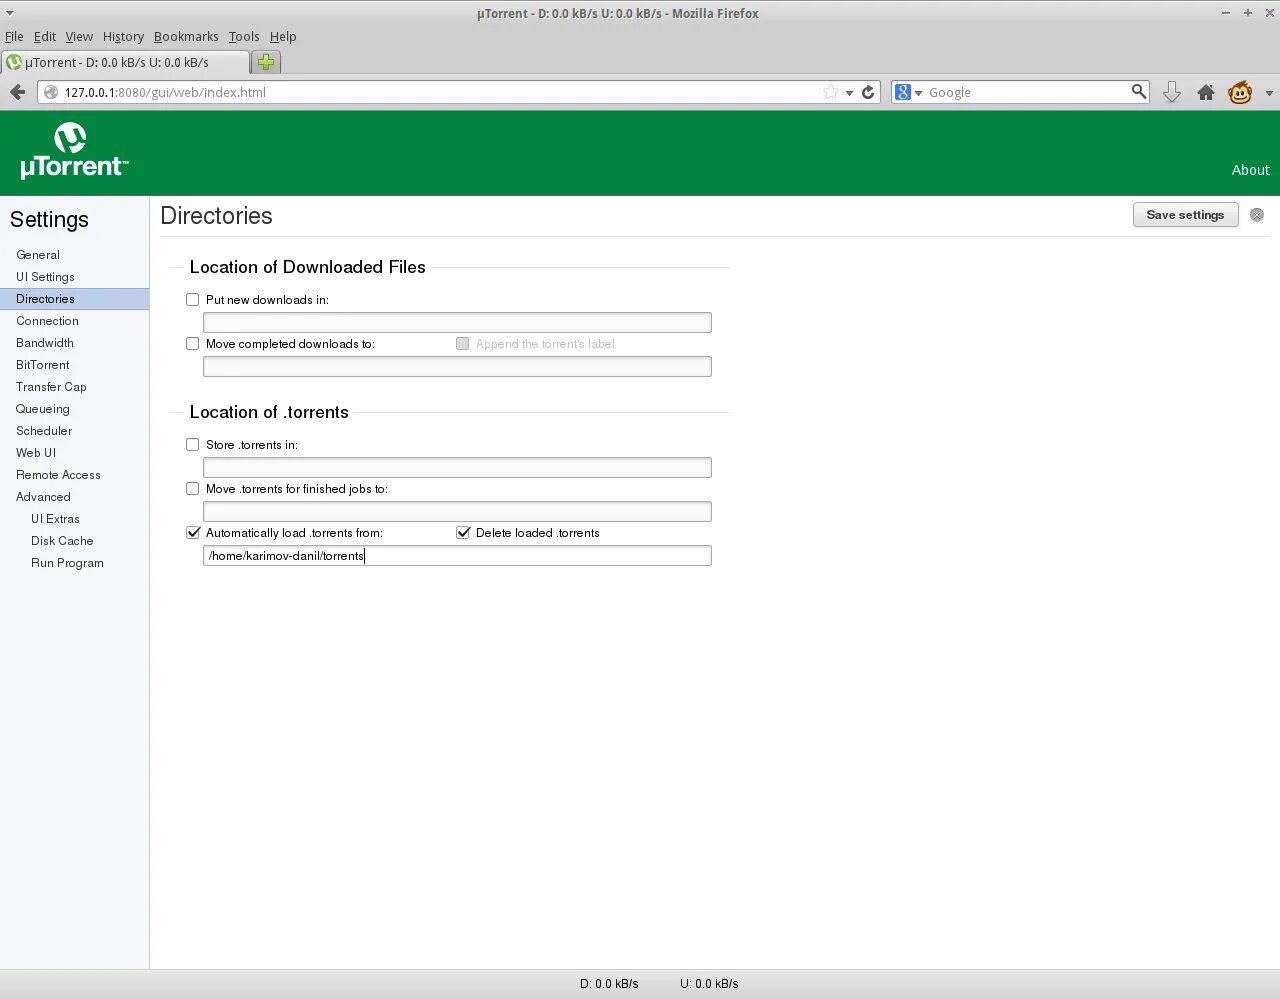Bookmark this page with the star icon
Screen dimensions: 1280x999
tap(831, 92)
